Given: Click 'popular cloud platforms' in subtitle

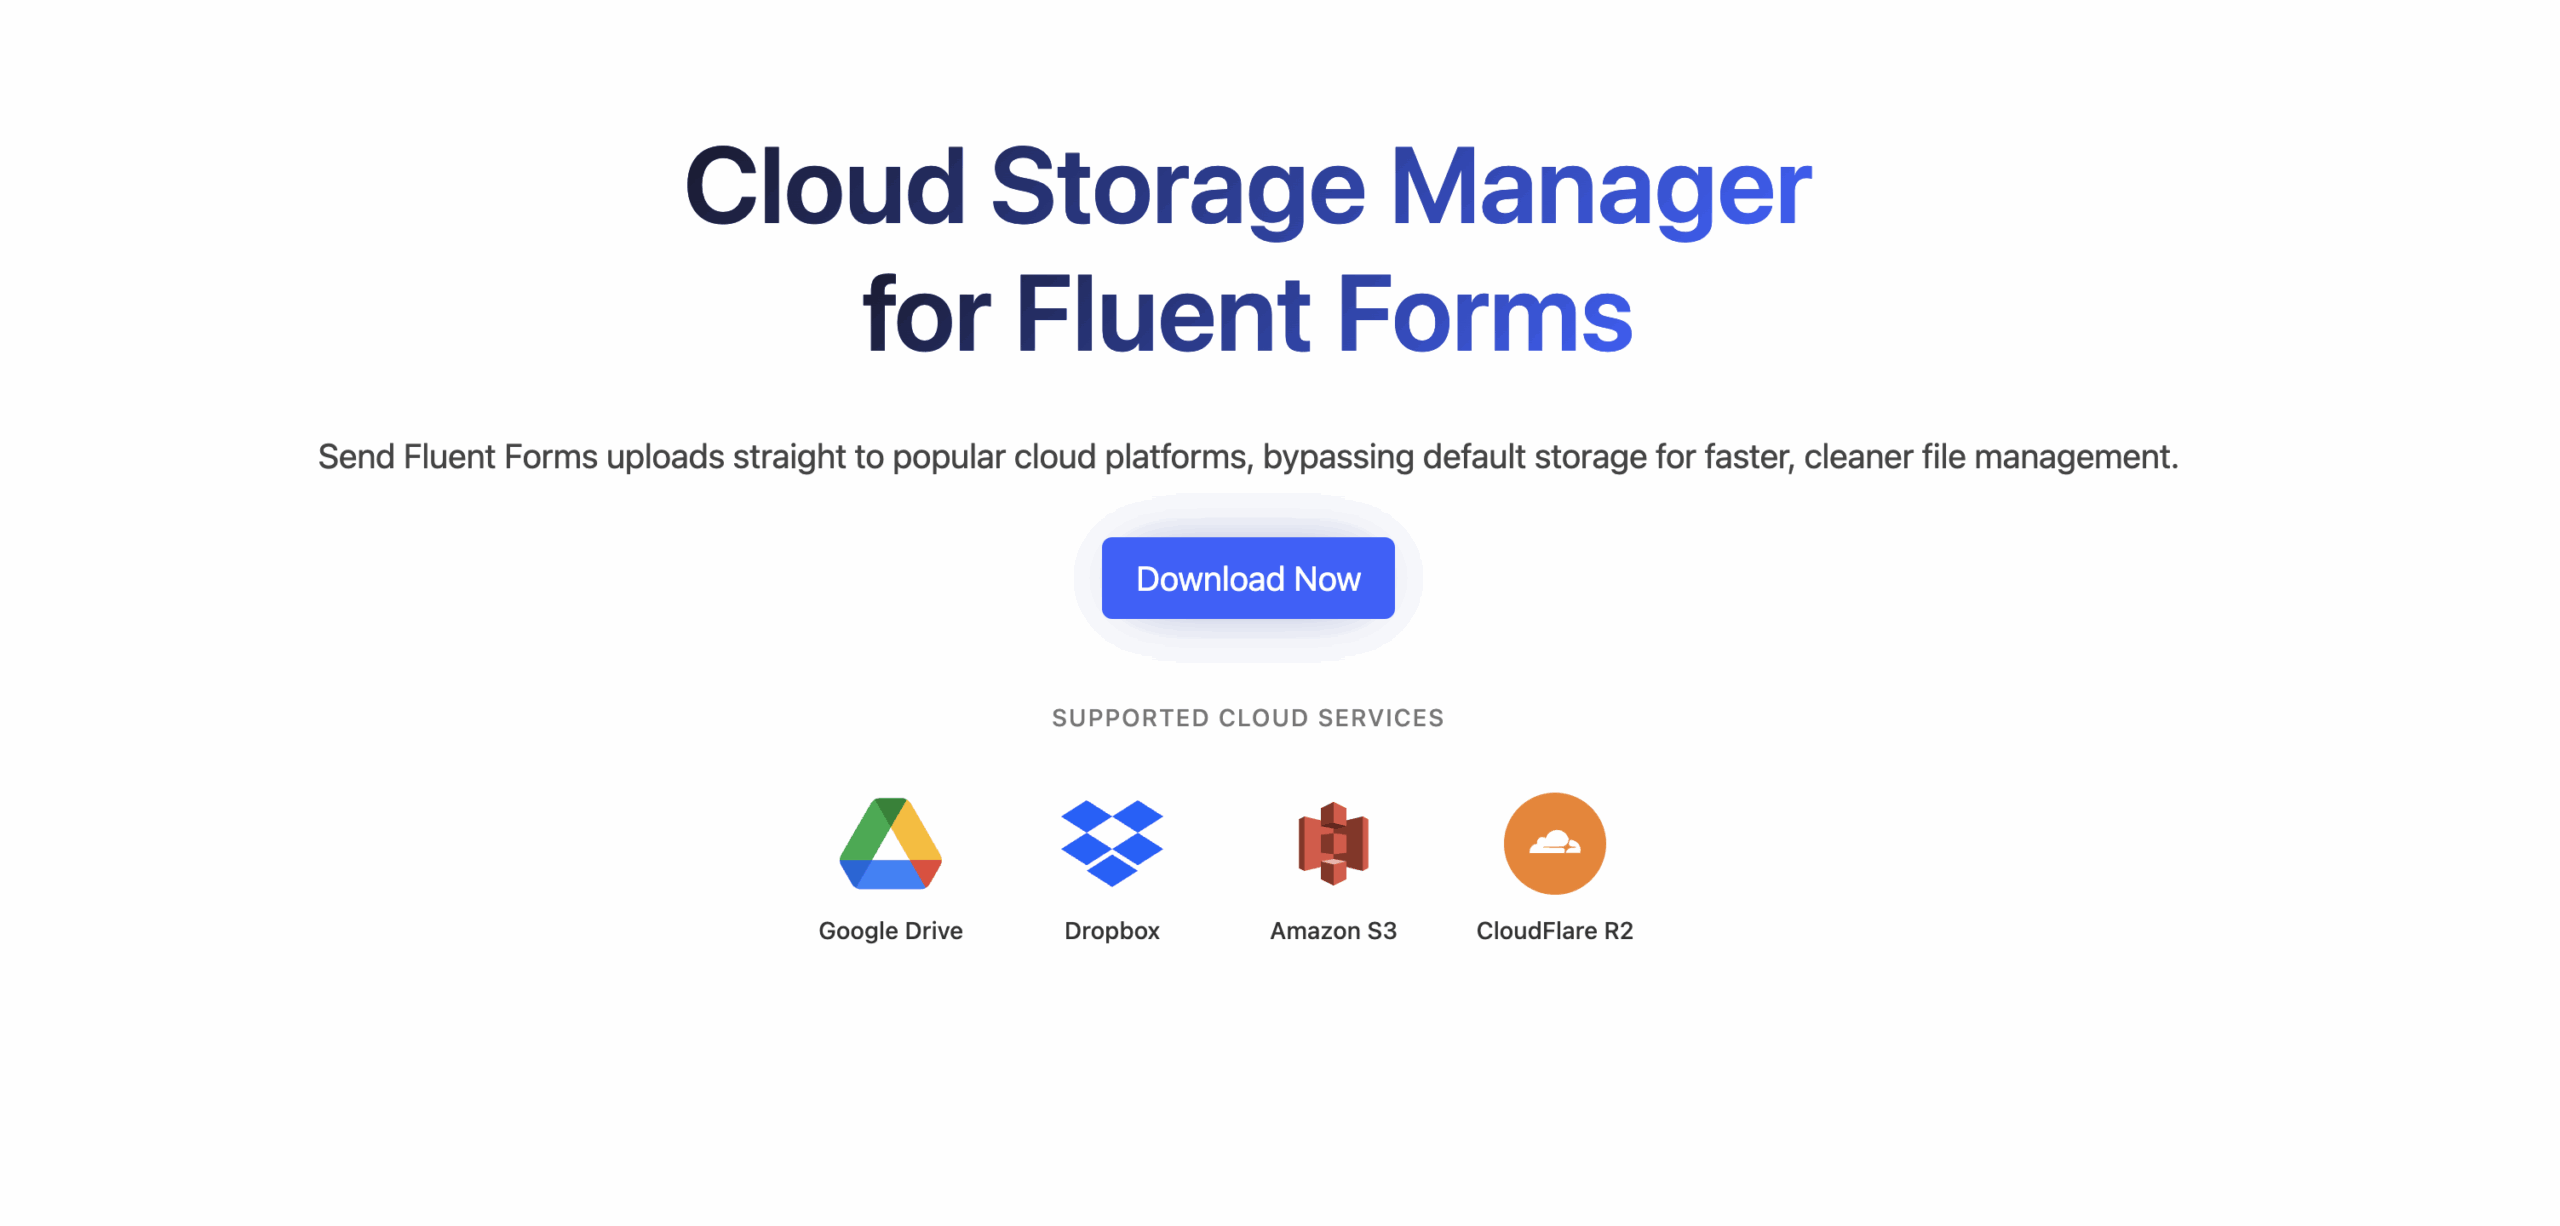Looking at the screenshot, I should point(1070,457).
